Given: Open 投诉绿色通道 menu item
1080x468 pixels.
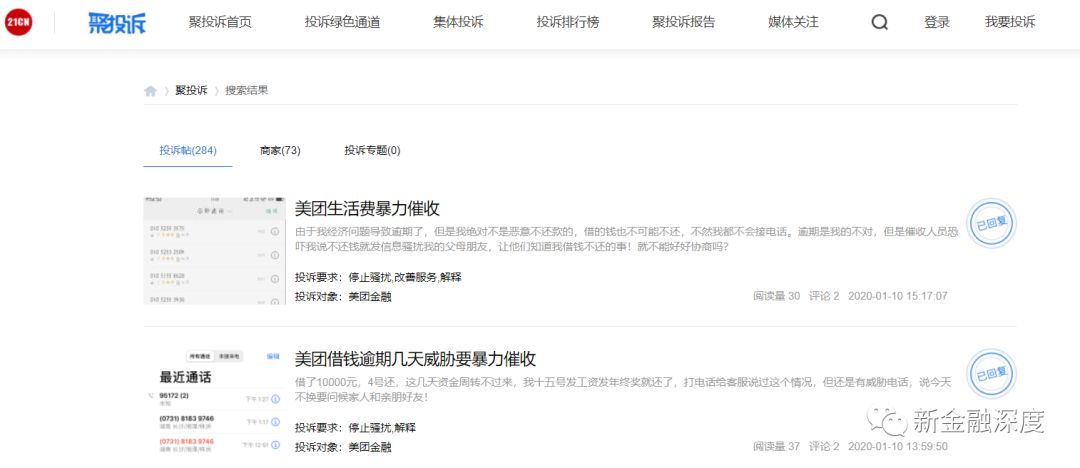Looking at the screenshot, I should [342, 22].
